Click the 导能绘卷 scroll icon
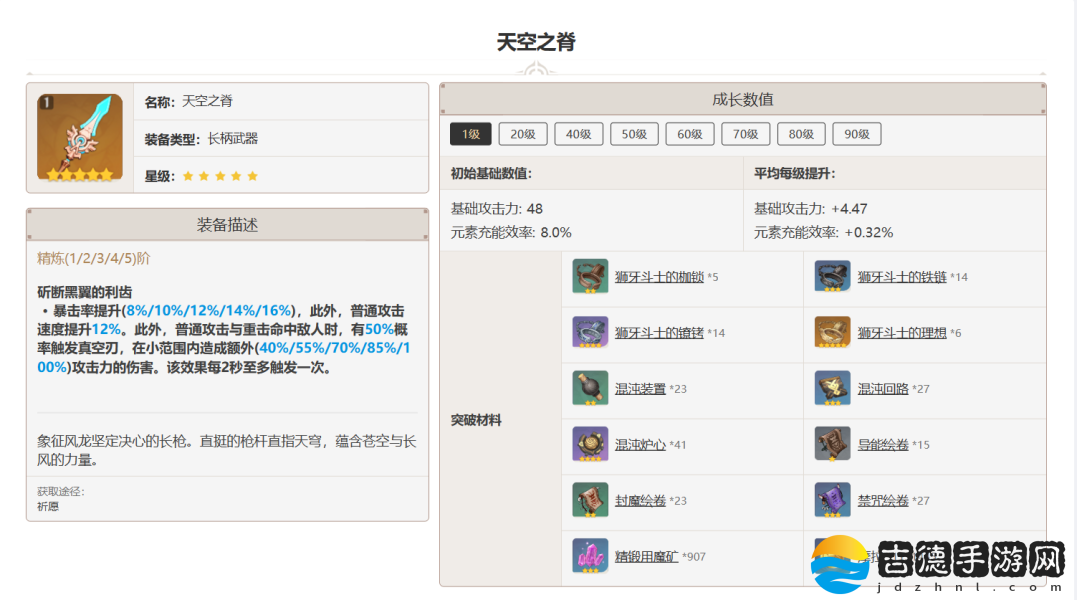The width and height of the screenshot is (1077, 600). click(x=832, y=444)
